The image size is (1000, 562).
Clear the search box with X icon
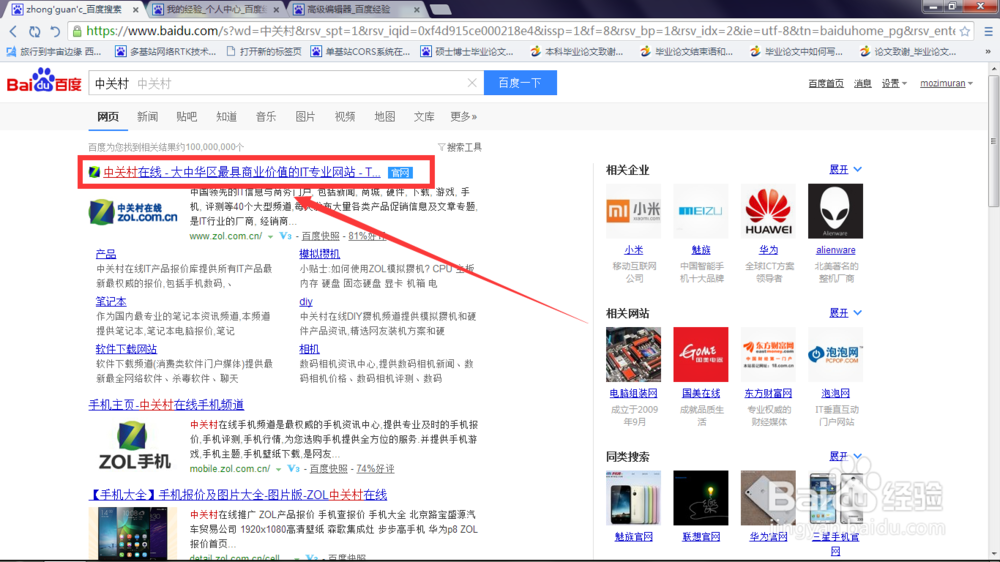pos(472,83)
